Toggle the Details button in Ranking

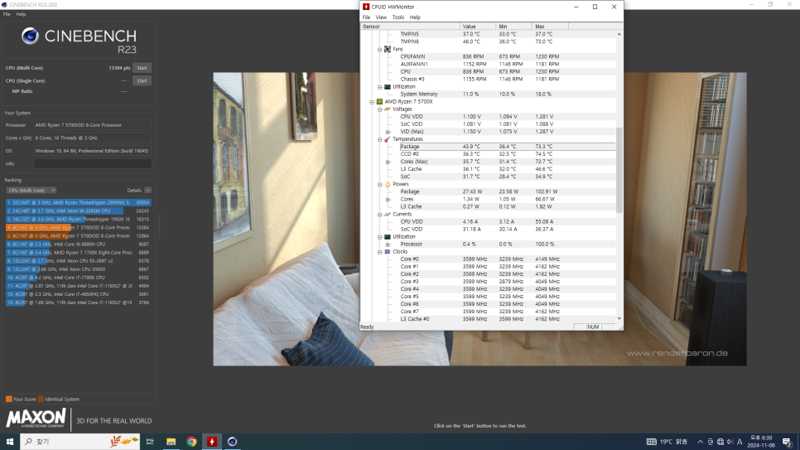click(x=147, y=190)
